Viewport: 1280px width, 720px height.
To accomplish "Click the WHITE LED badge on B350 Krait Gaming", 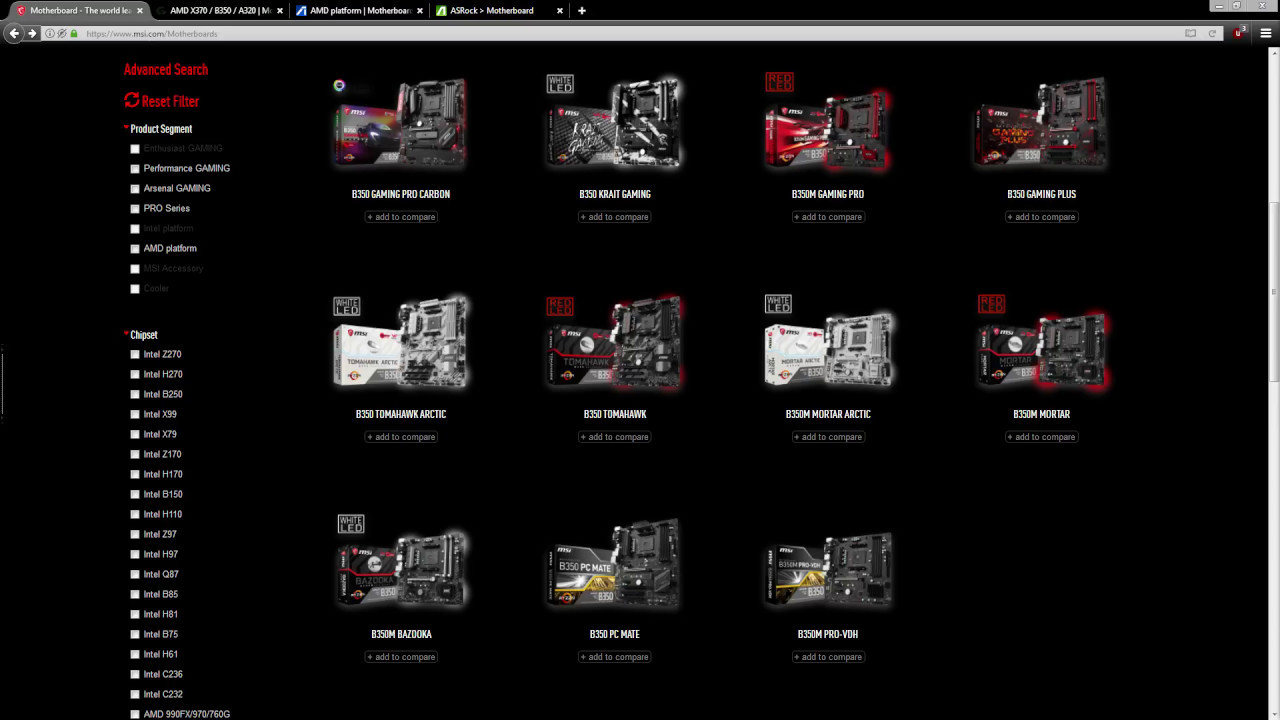I will [x=560, y=84].
